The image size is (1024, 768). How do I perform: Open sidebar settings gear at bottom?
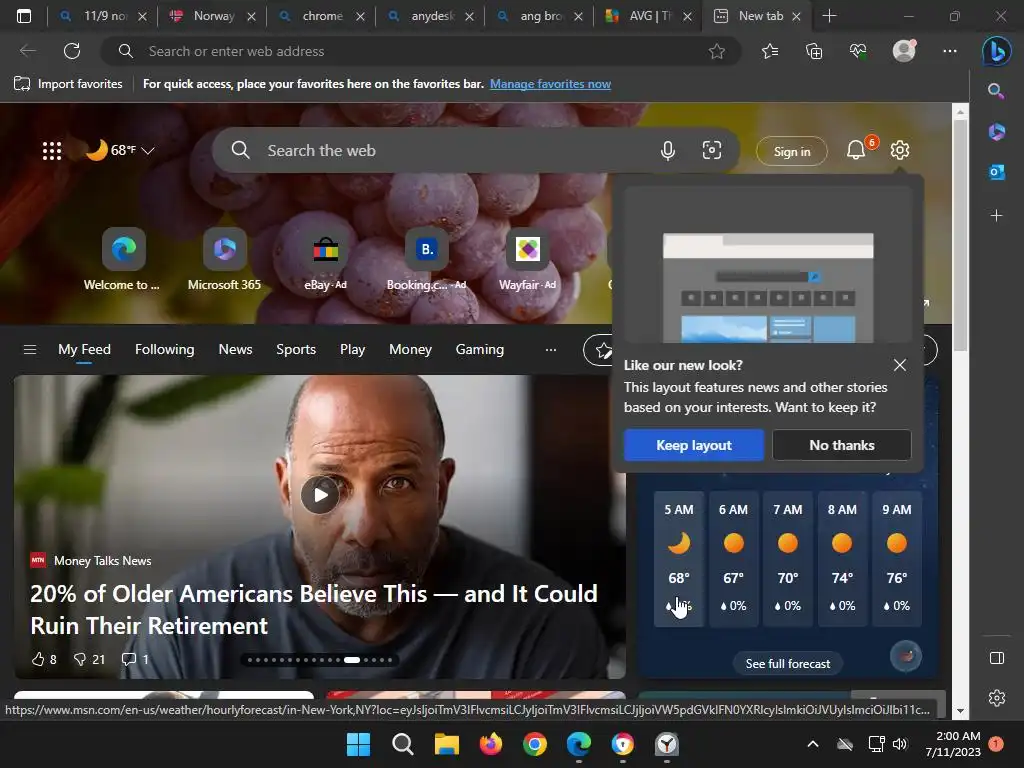coord(997,697)
